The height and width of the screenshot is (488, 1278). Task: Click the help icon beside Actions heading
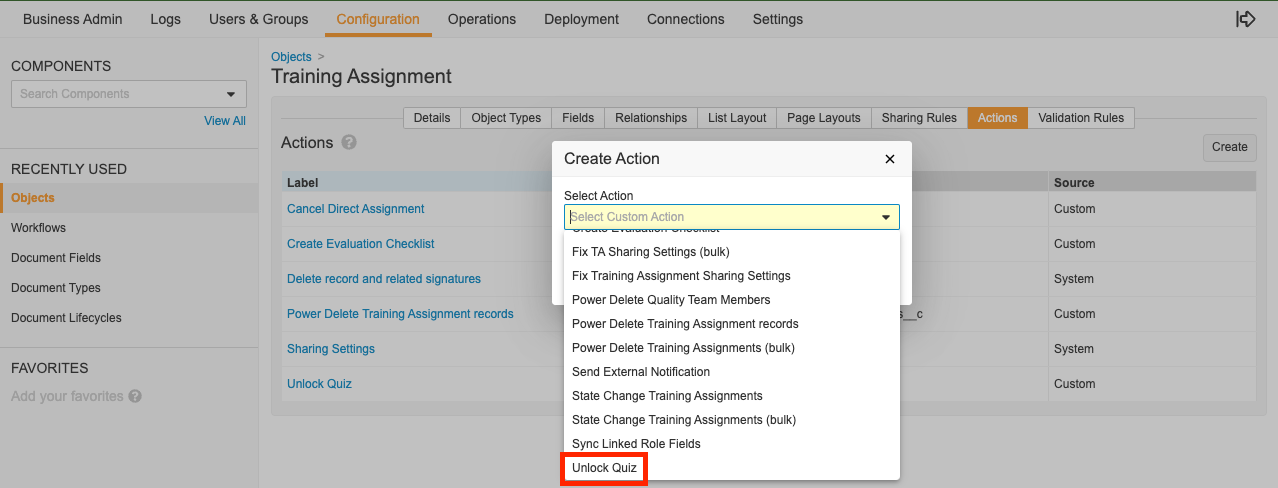pyautogui.click(x=349, y=143)
